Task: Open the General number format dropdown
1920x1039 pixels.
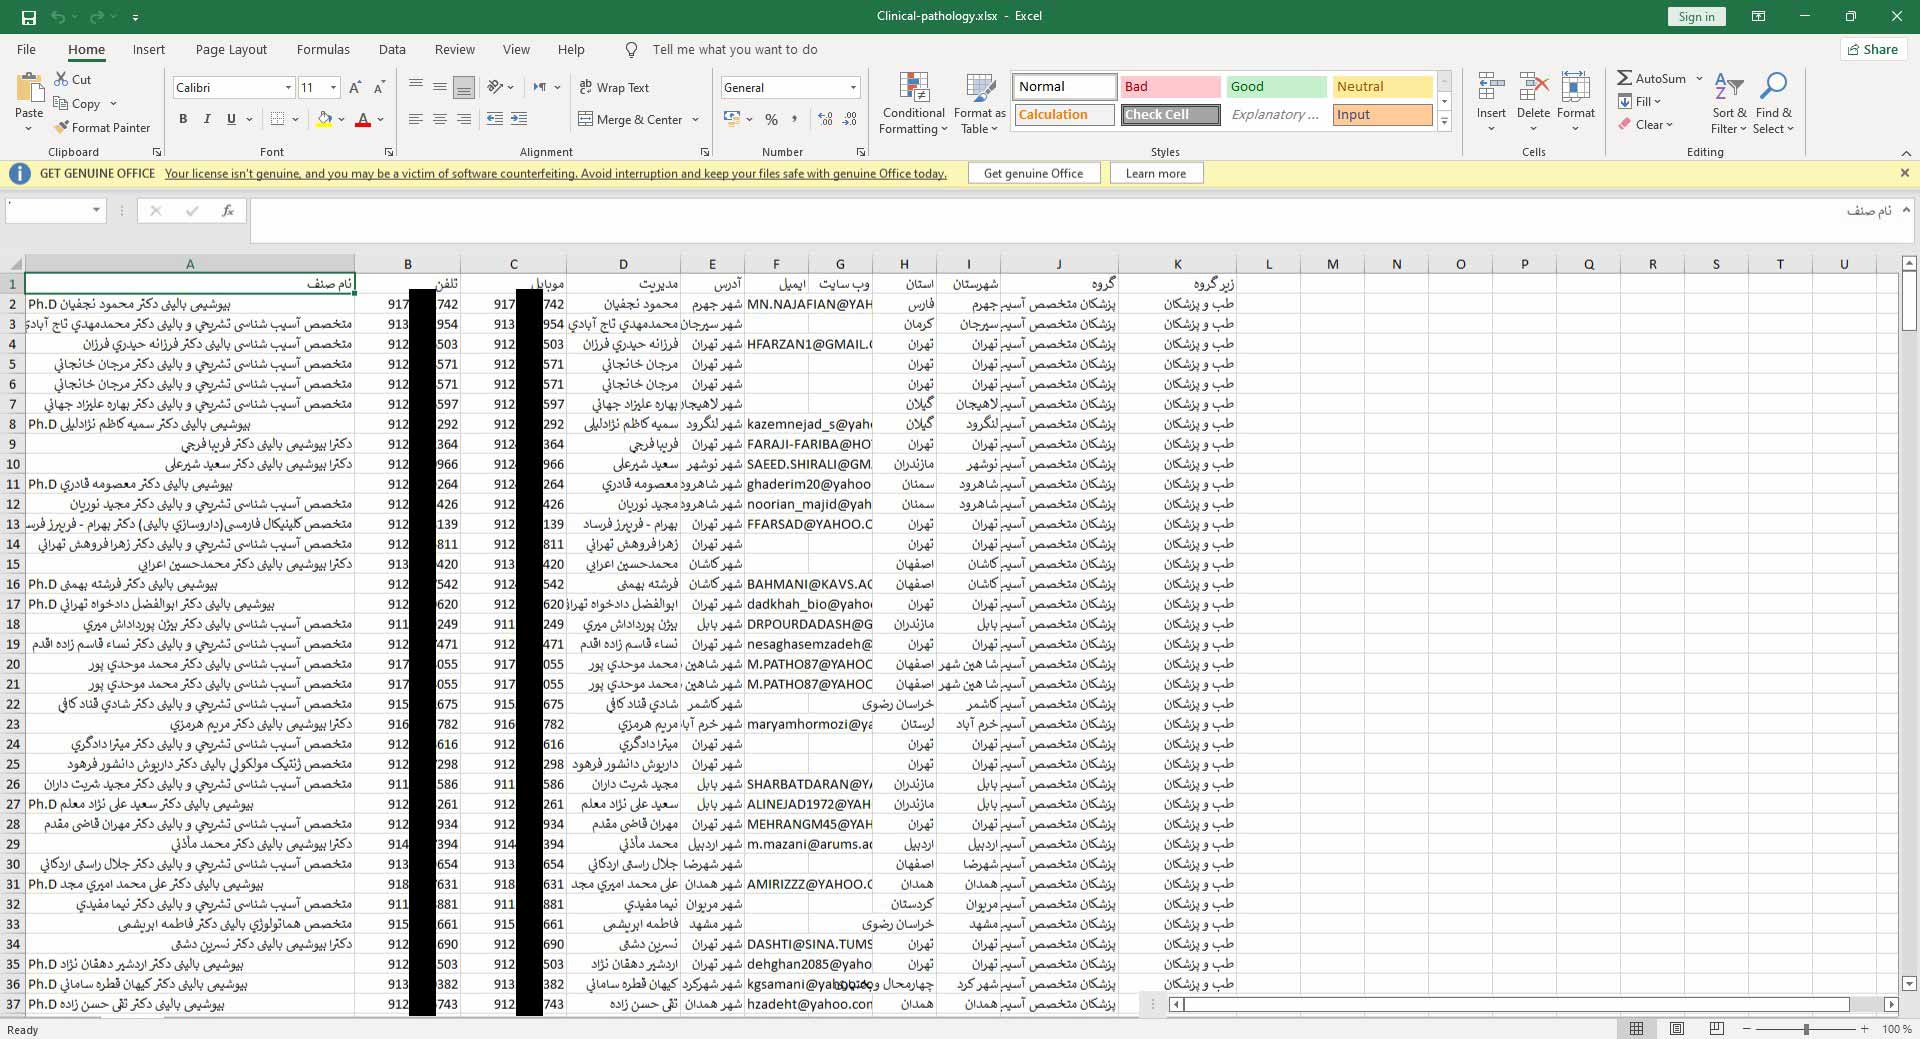Action: click(x=853, y=88)
